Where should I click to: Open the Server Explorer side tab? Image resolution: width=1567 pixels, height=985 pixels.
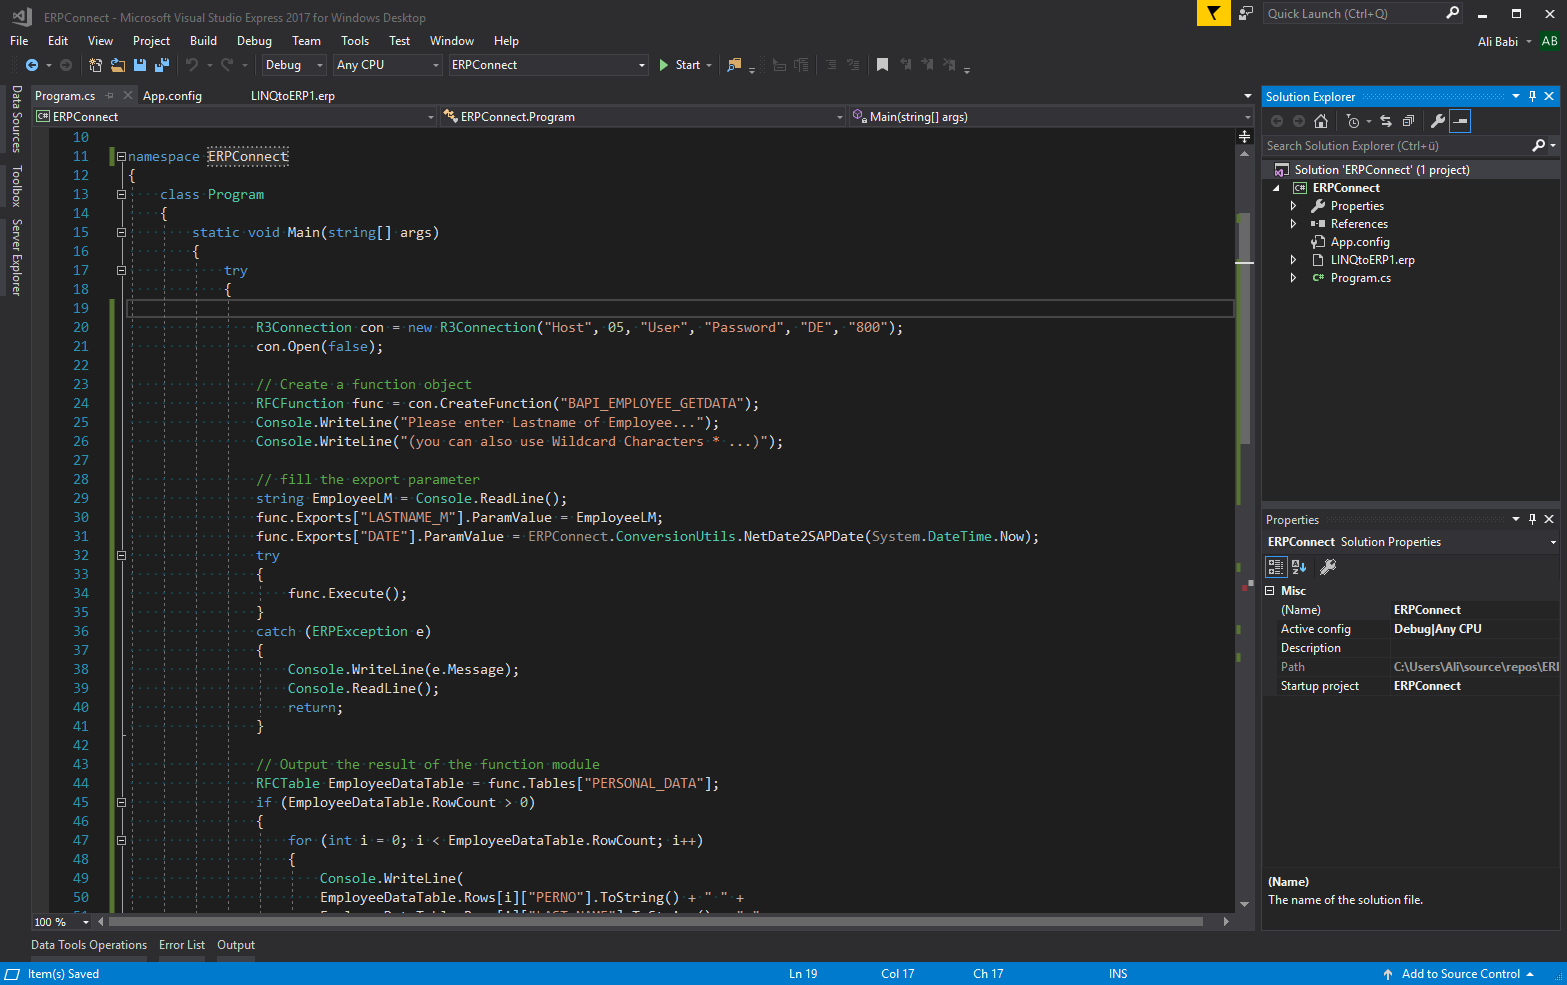(16, 257)
